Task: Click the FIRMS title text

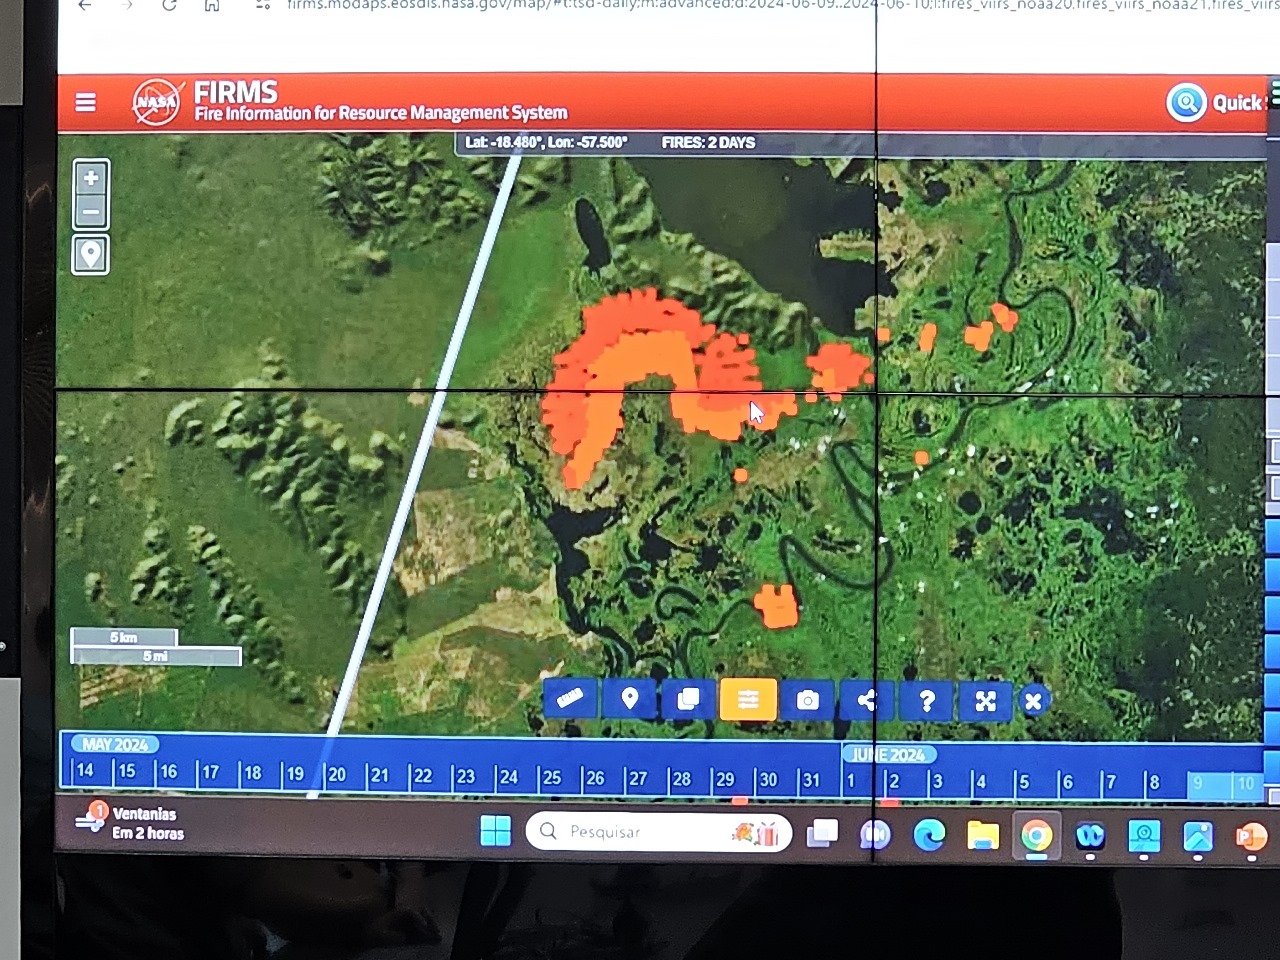Action: 235,92
